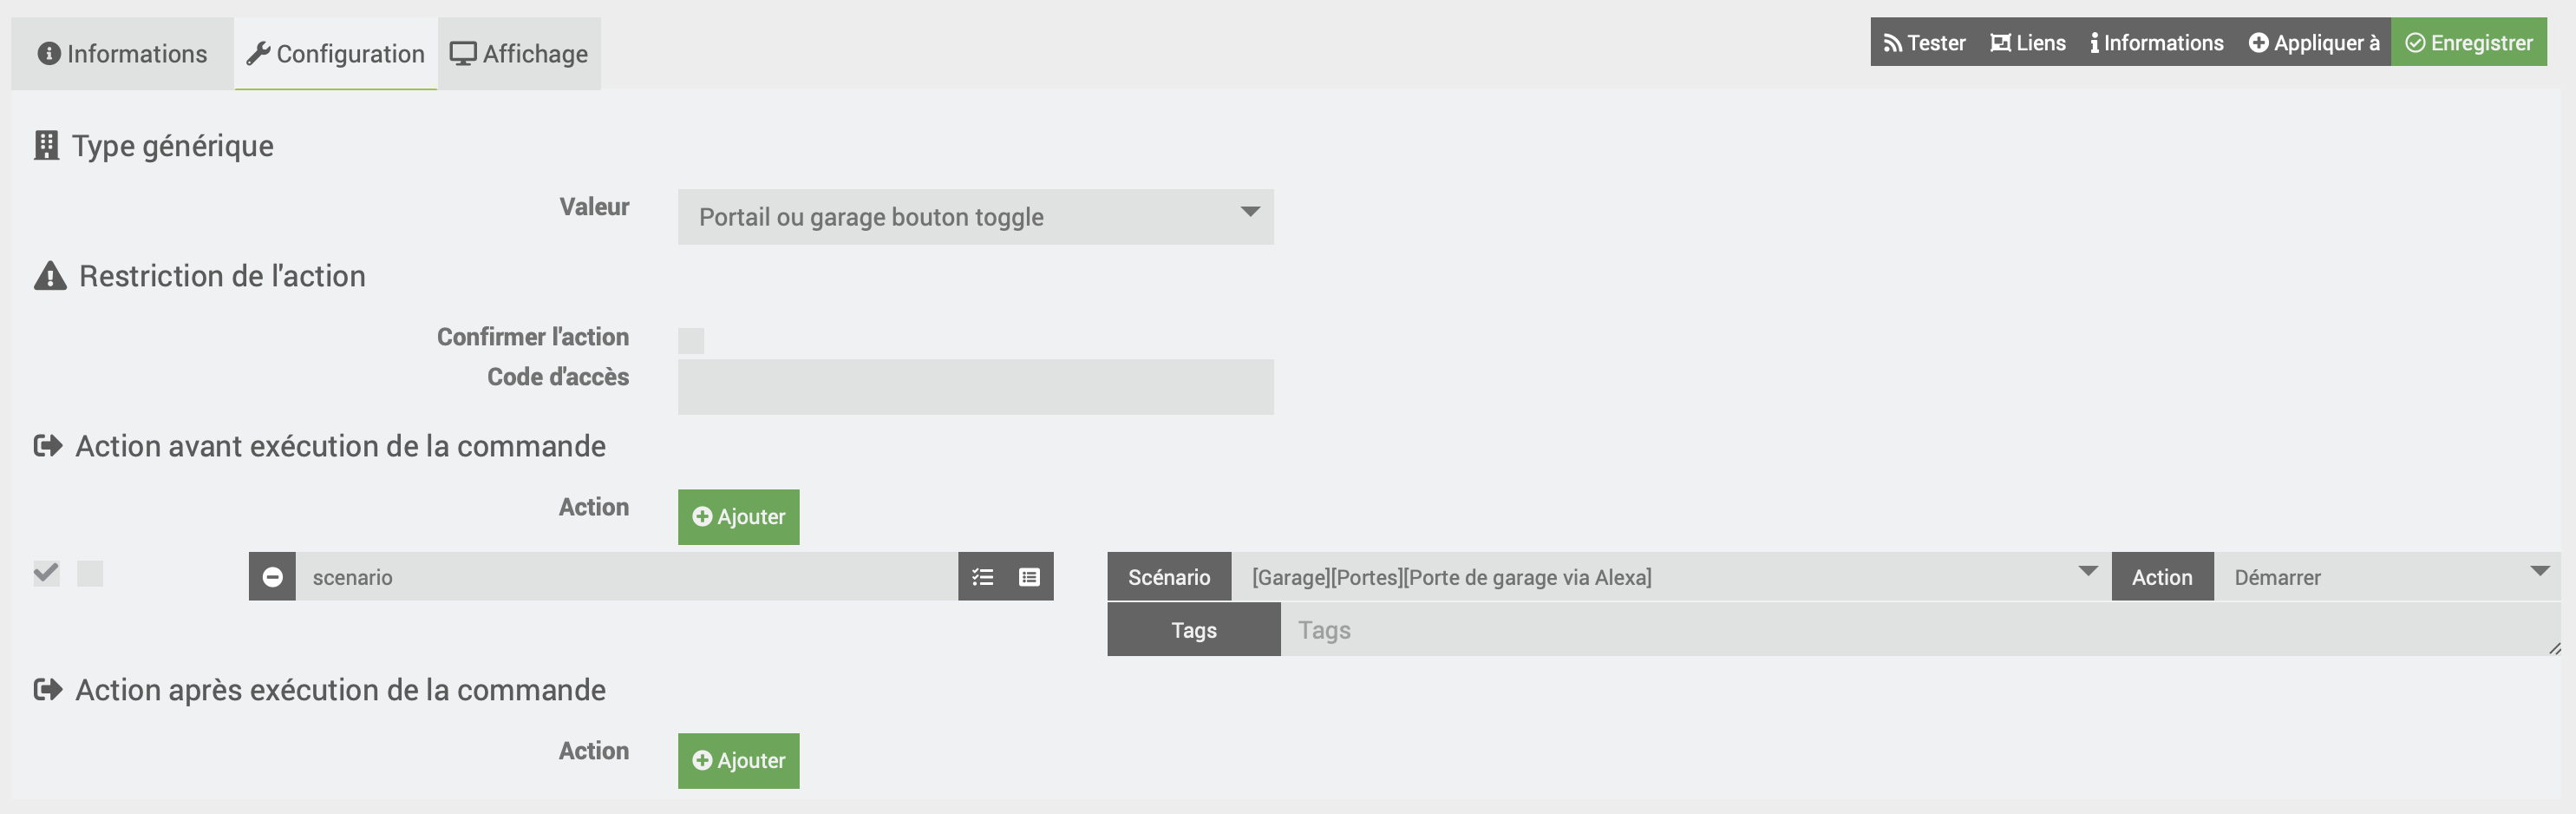2576x814 pixels.
Task: Click the list icon at the end of the scenario field
Action: click(1029, 577)
